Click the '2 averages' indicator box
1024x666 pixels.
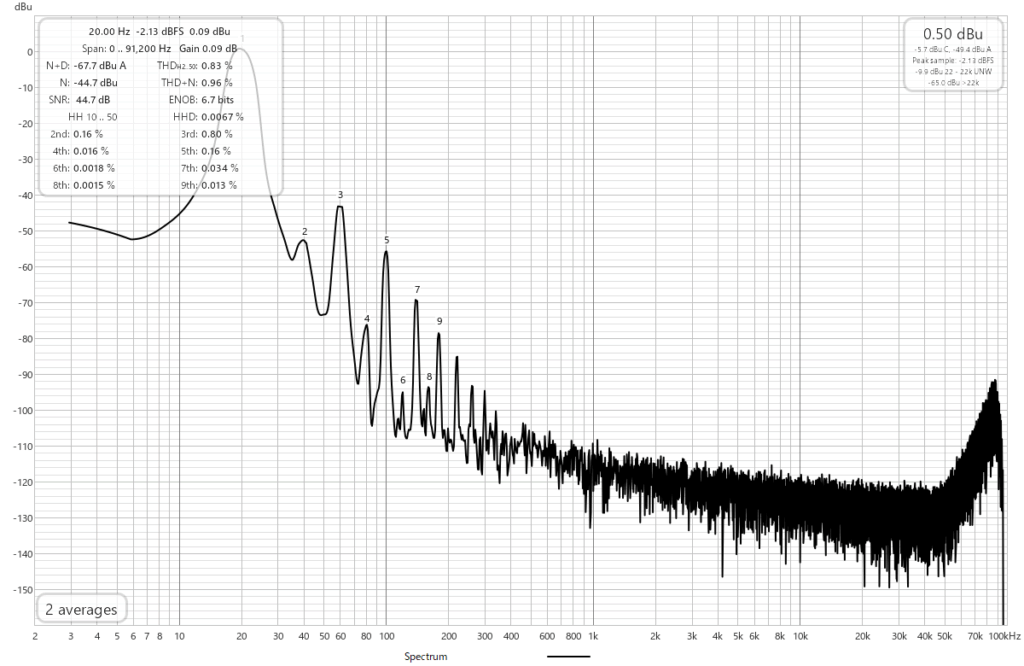[x=80, y=609]
